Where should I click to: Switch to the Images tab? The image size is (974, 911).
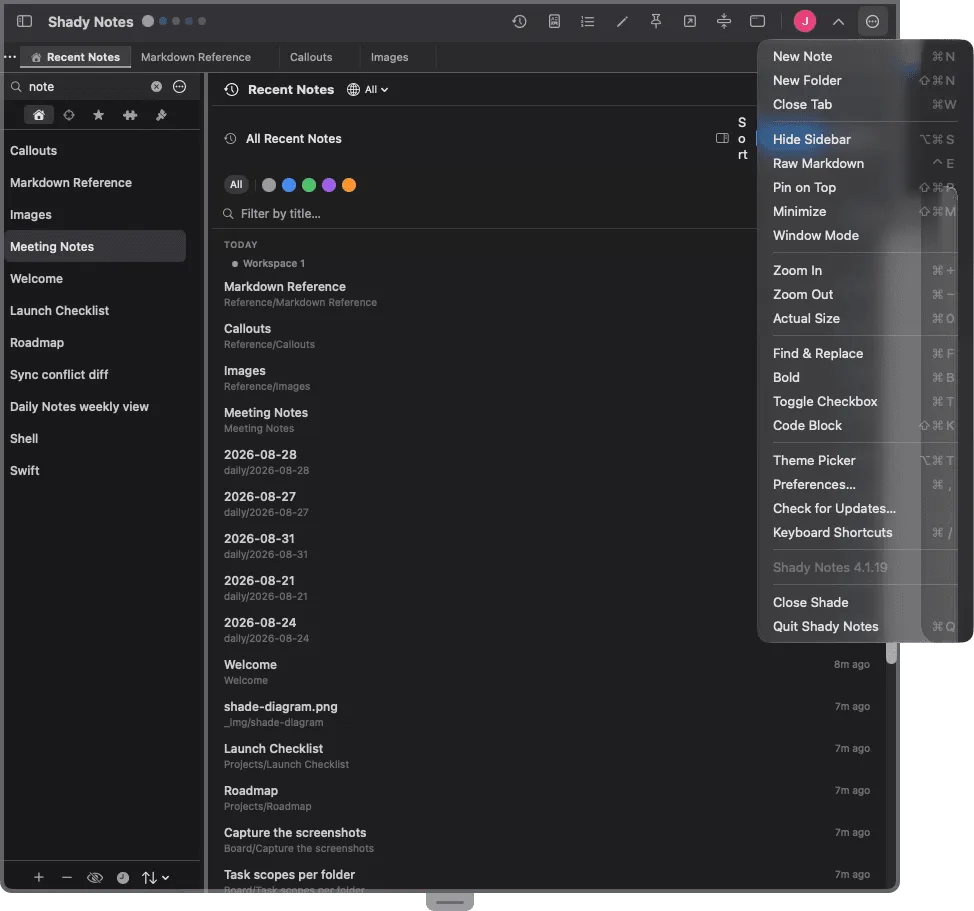pyautogui.click(x=389, y=57)
